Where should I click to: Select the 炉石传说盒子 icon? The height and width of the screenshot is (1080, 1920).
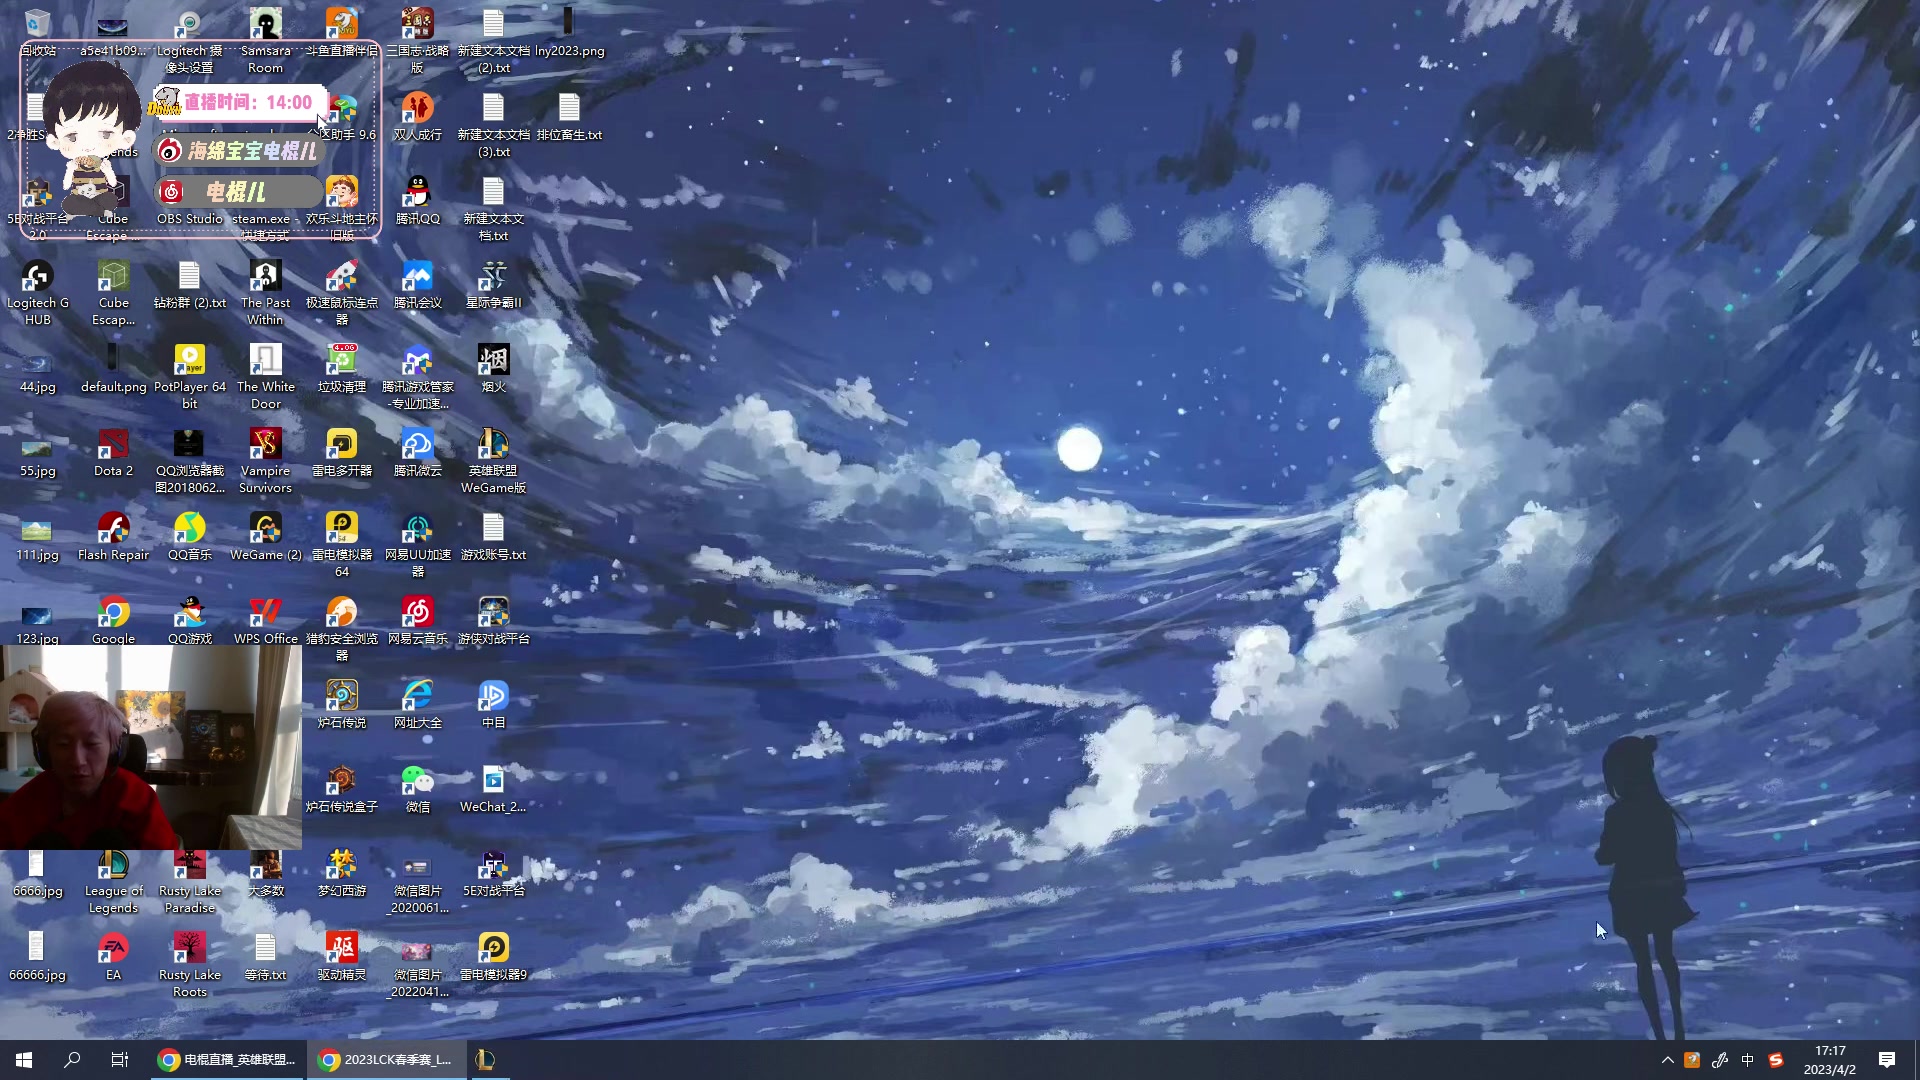pyautogui.click(x=341, y=788)
